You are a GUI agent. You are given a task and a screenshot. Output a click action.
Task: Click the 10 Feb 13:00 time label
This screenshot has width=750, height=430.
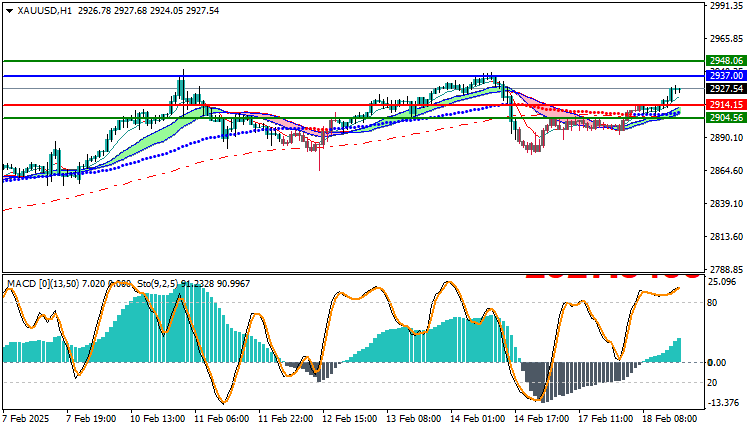[157, 419]
